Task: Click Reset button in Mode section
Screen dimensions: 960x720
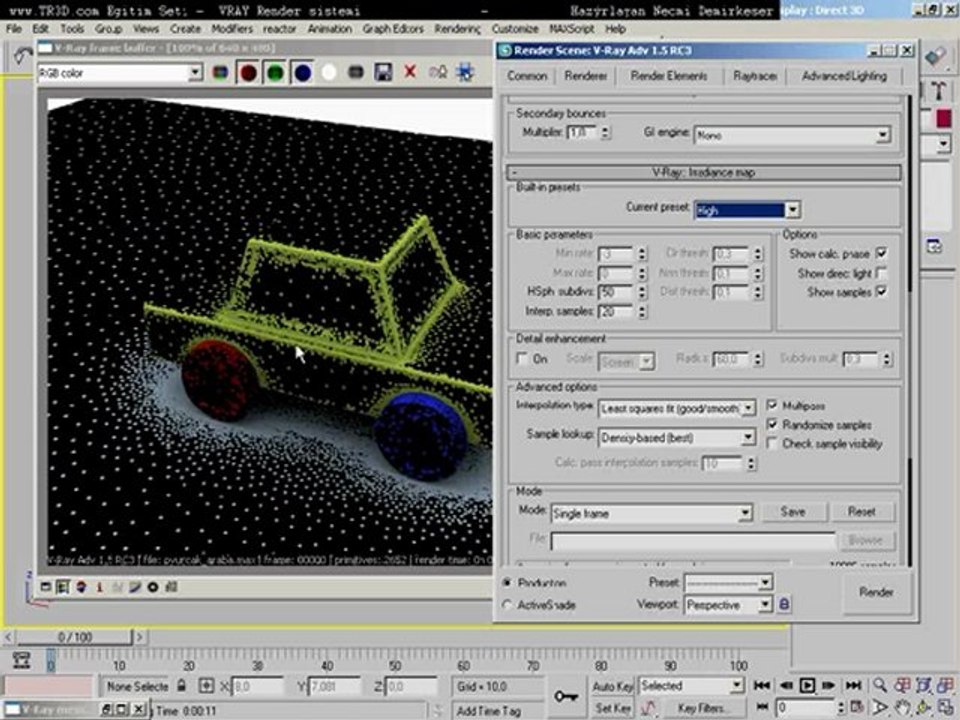Action: tap(861, 512)
